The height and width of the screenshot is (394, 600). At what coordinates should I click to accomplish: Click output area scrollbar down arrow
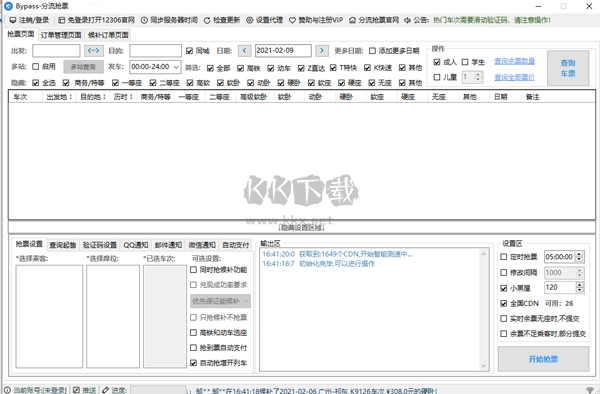483,366
